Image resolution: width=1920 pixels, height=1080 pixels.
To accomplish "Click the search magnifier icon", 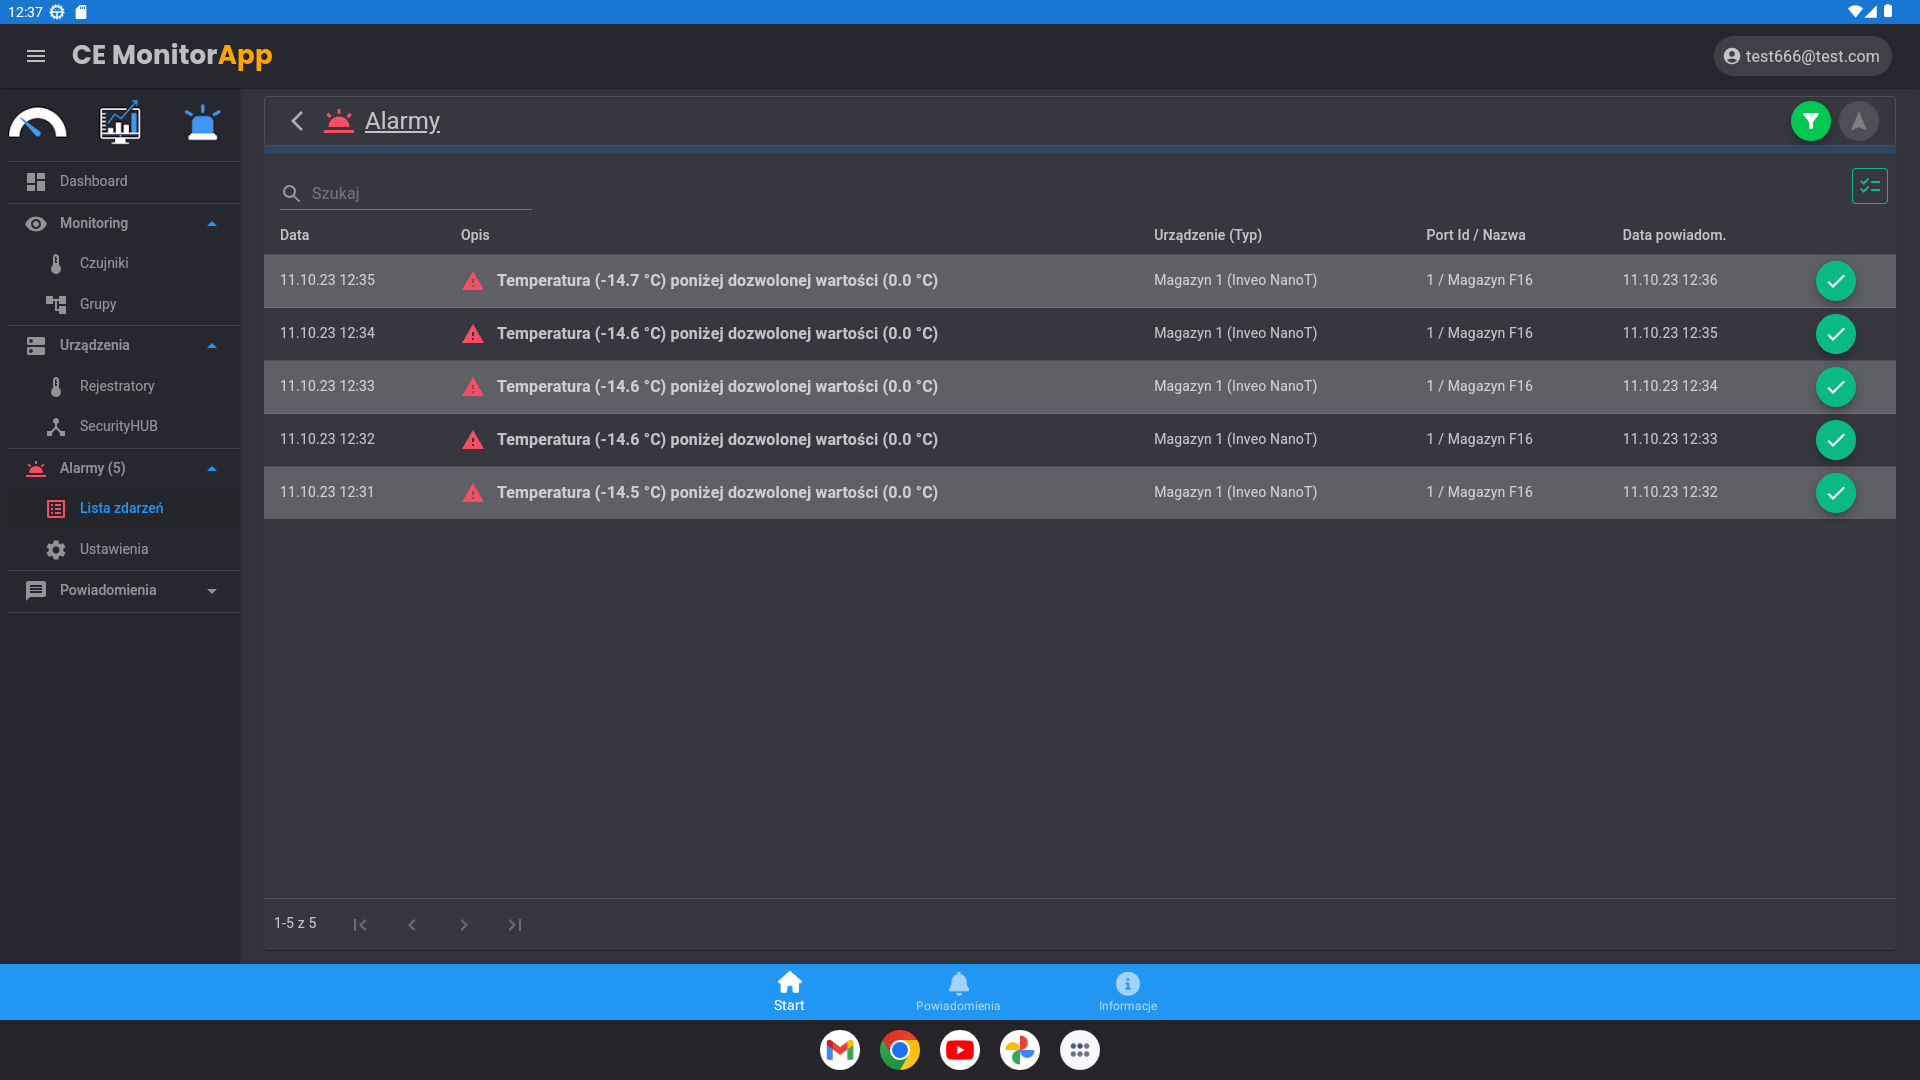I will point(291,193).
